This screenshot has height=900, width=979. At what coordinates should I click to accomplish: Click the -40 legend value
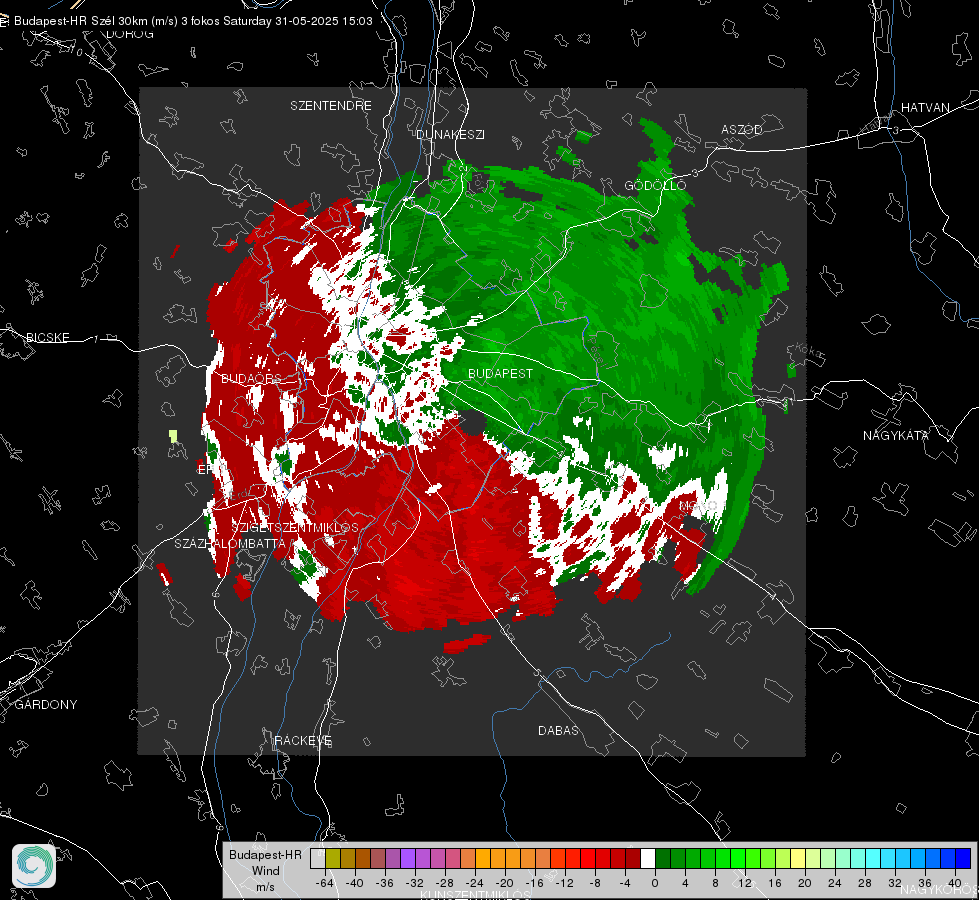[x=355, y=883]
